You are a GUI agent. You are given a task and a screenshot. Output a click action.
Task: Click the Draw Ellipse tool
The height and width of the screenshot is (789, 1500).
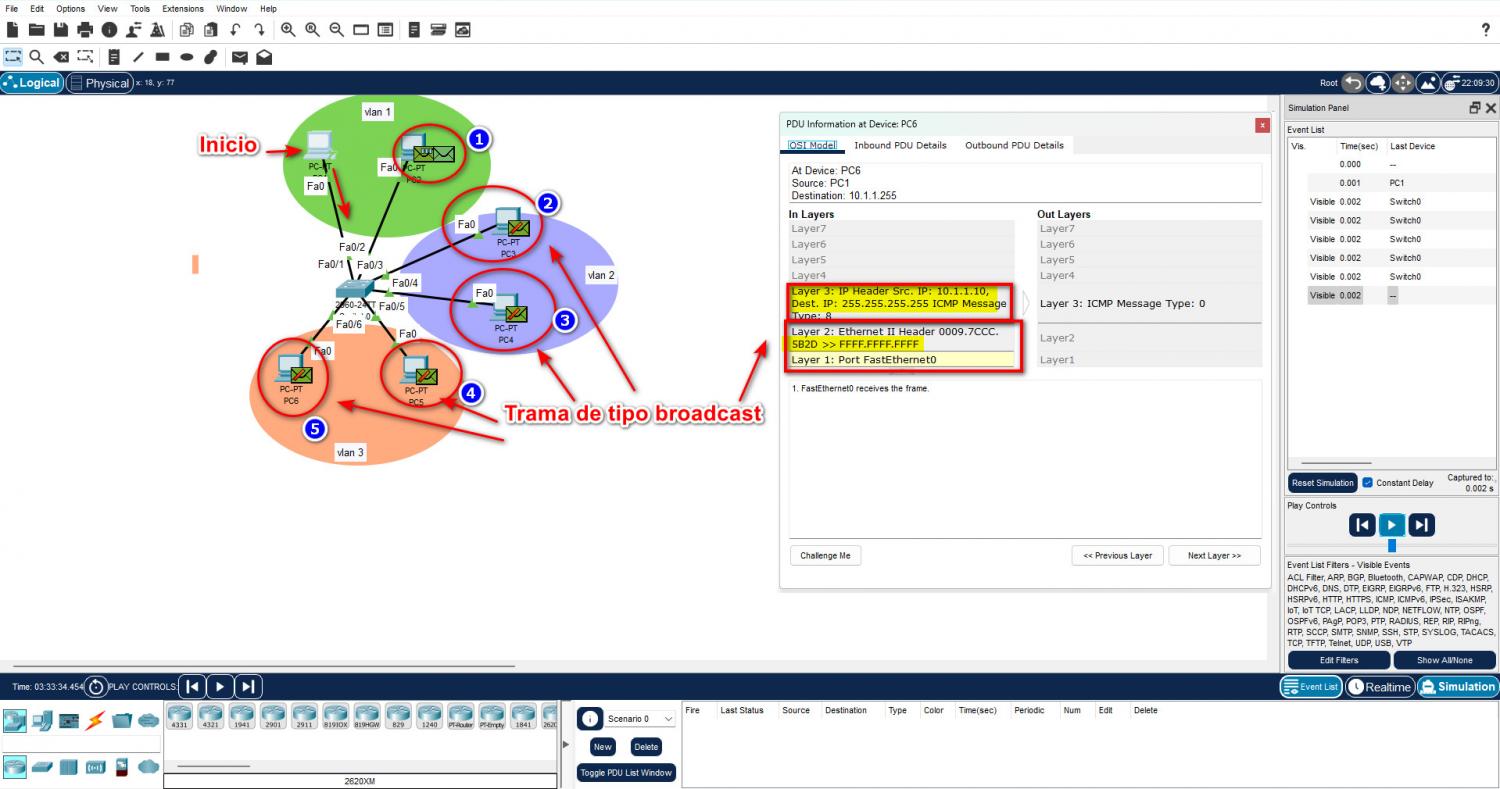pyautogui.click(x=186, y=57)
